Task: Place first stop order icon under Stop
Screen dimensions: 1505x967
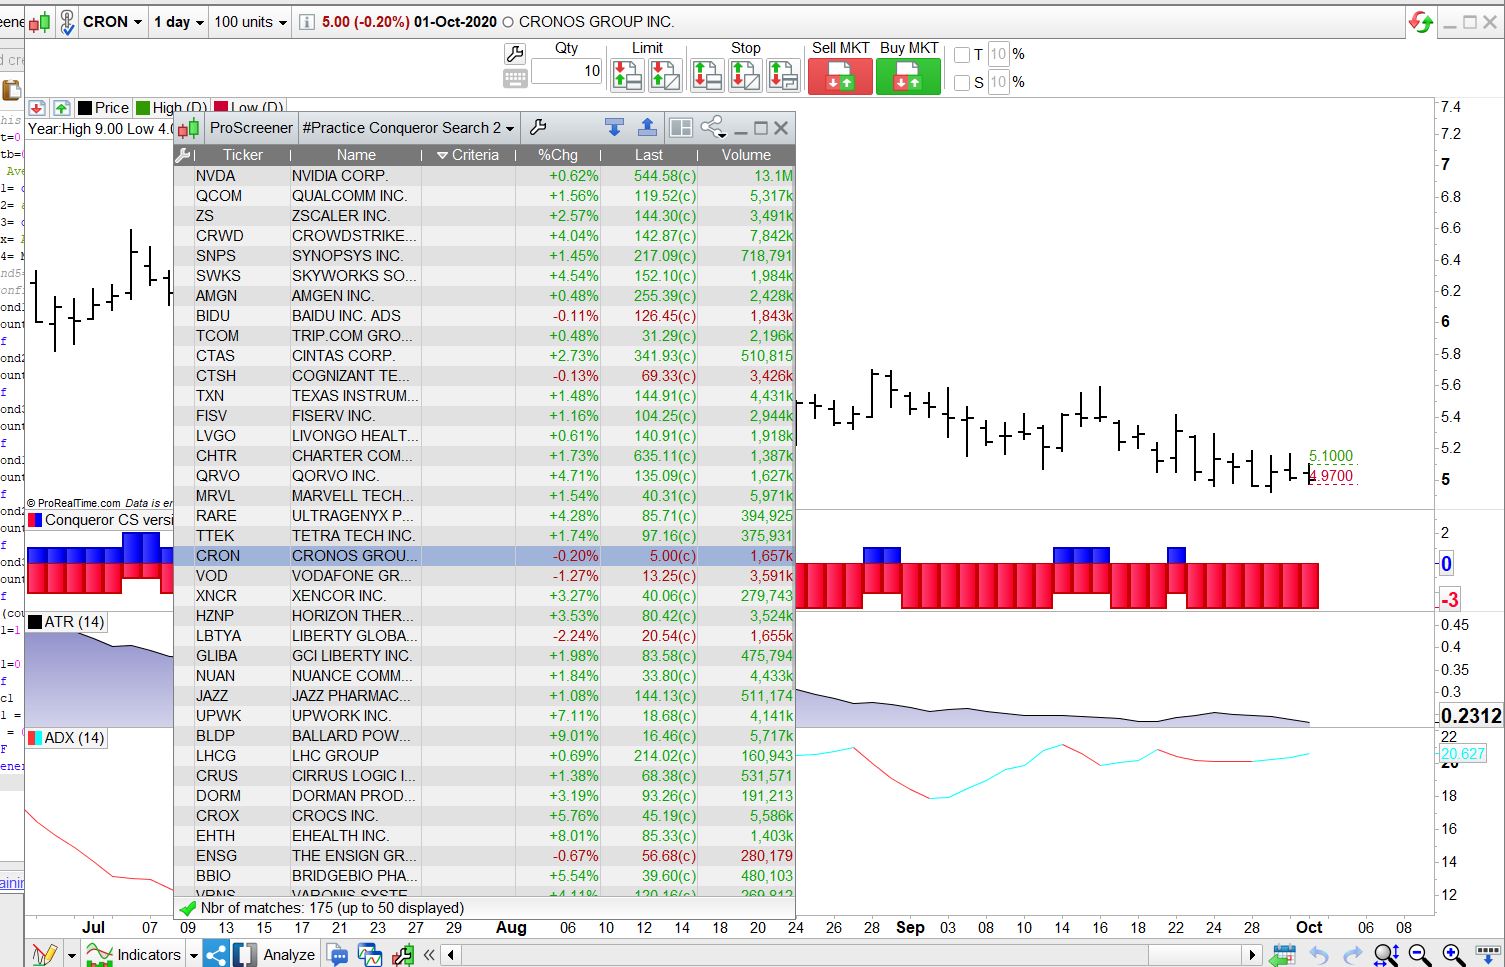Action: click(707, 76)
